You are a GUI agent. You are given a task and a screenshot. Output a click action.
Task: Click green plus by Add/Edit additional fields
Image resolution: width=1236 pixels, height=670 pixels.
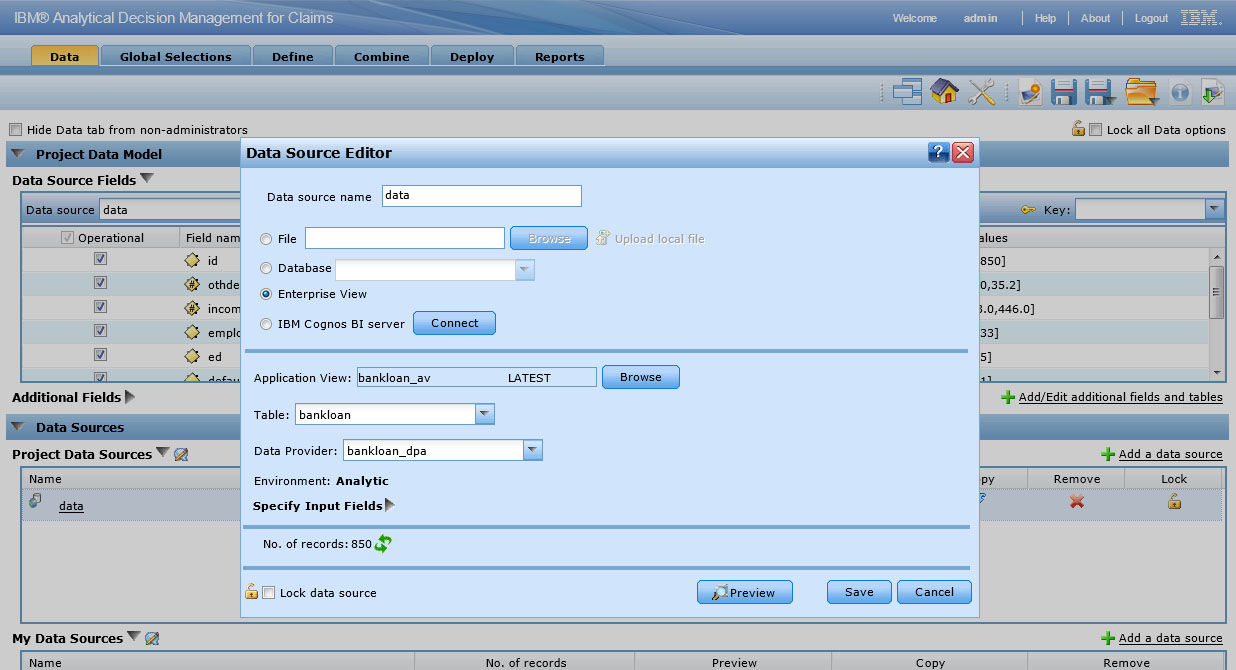pos(1008,397)
